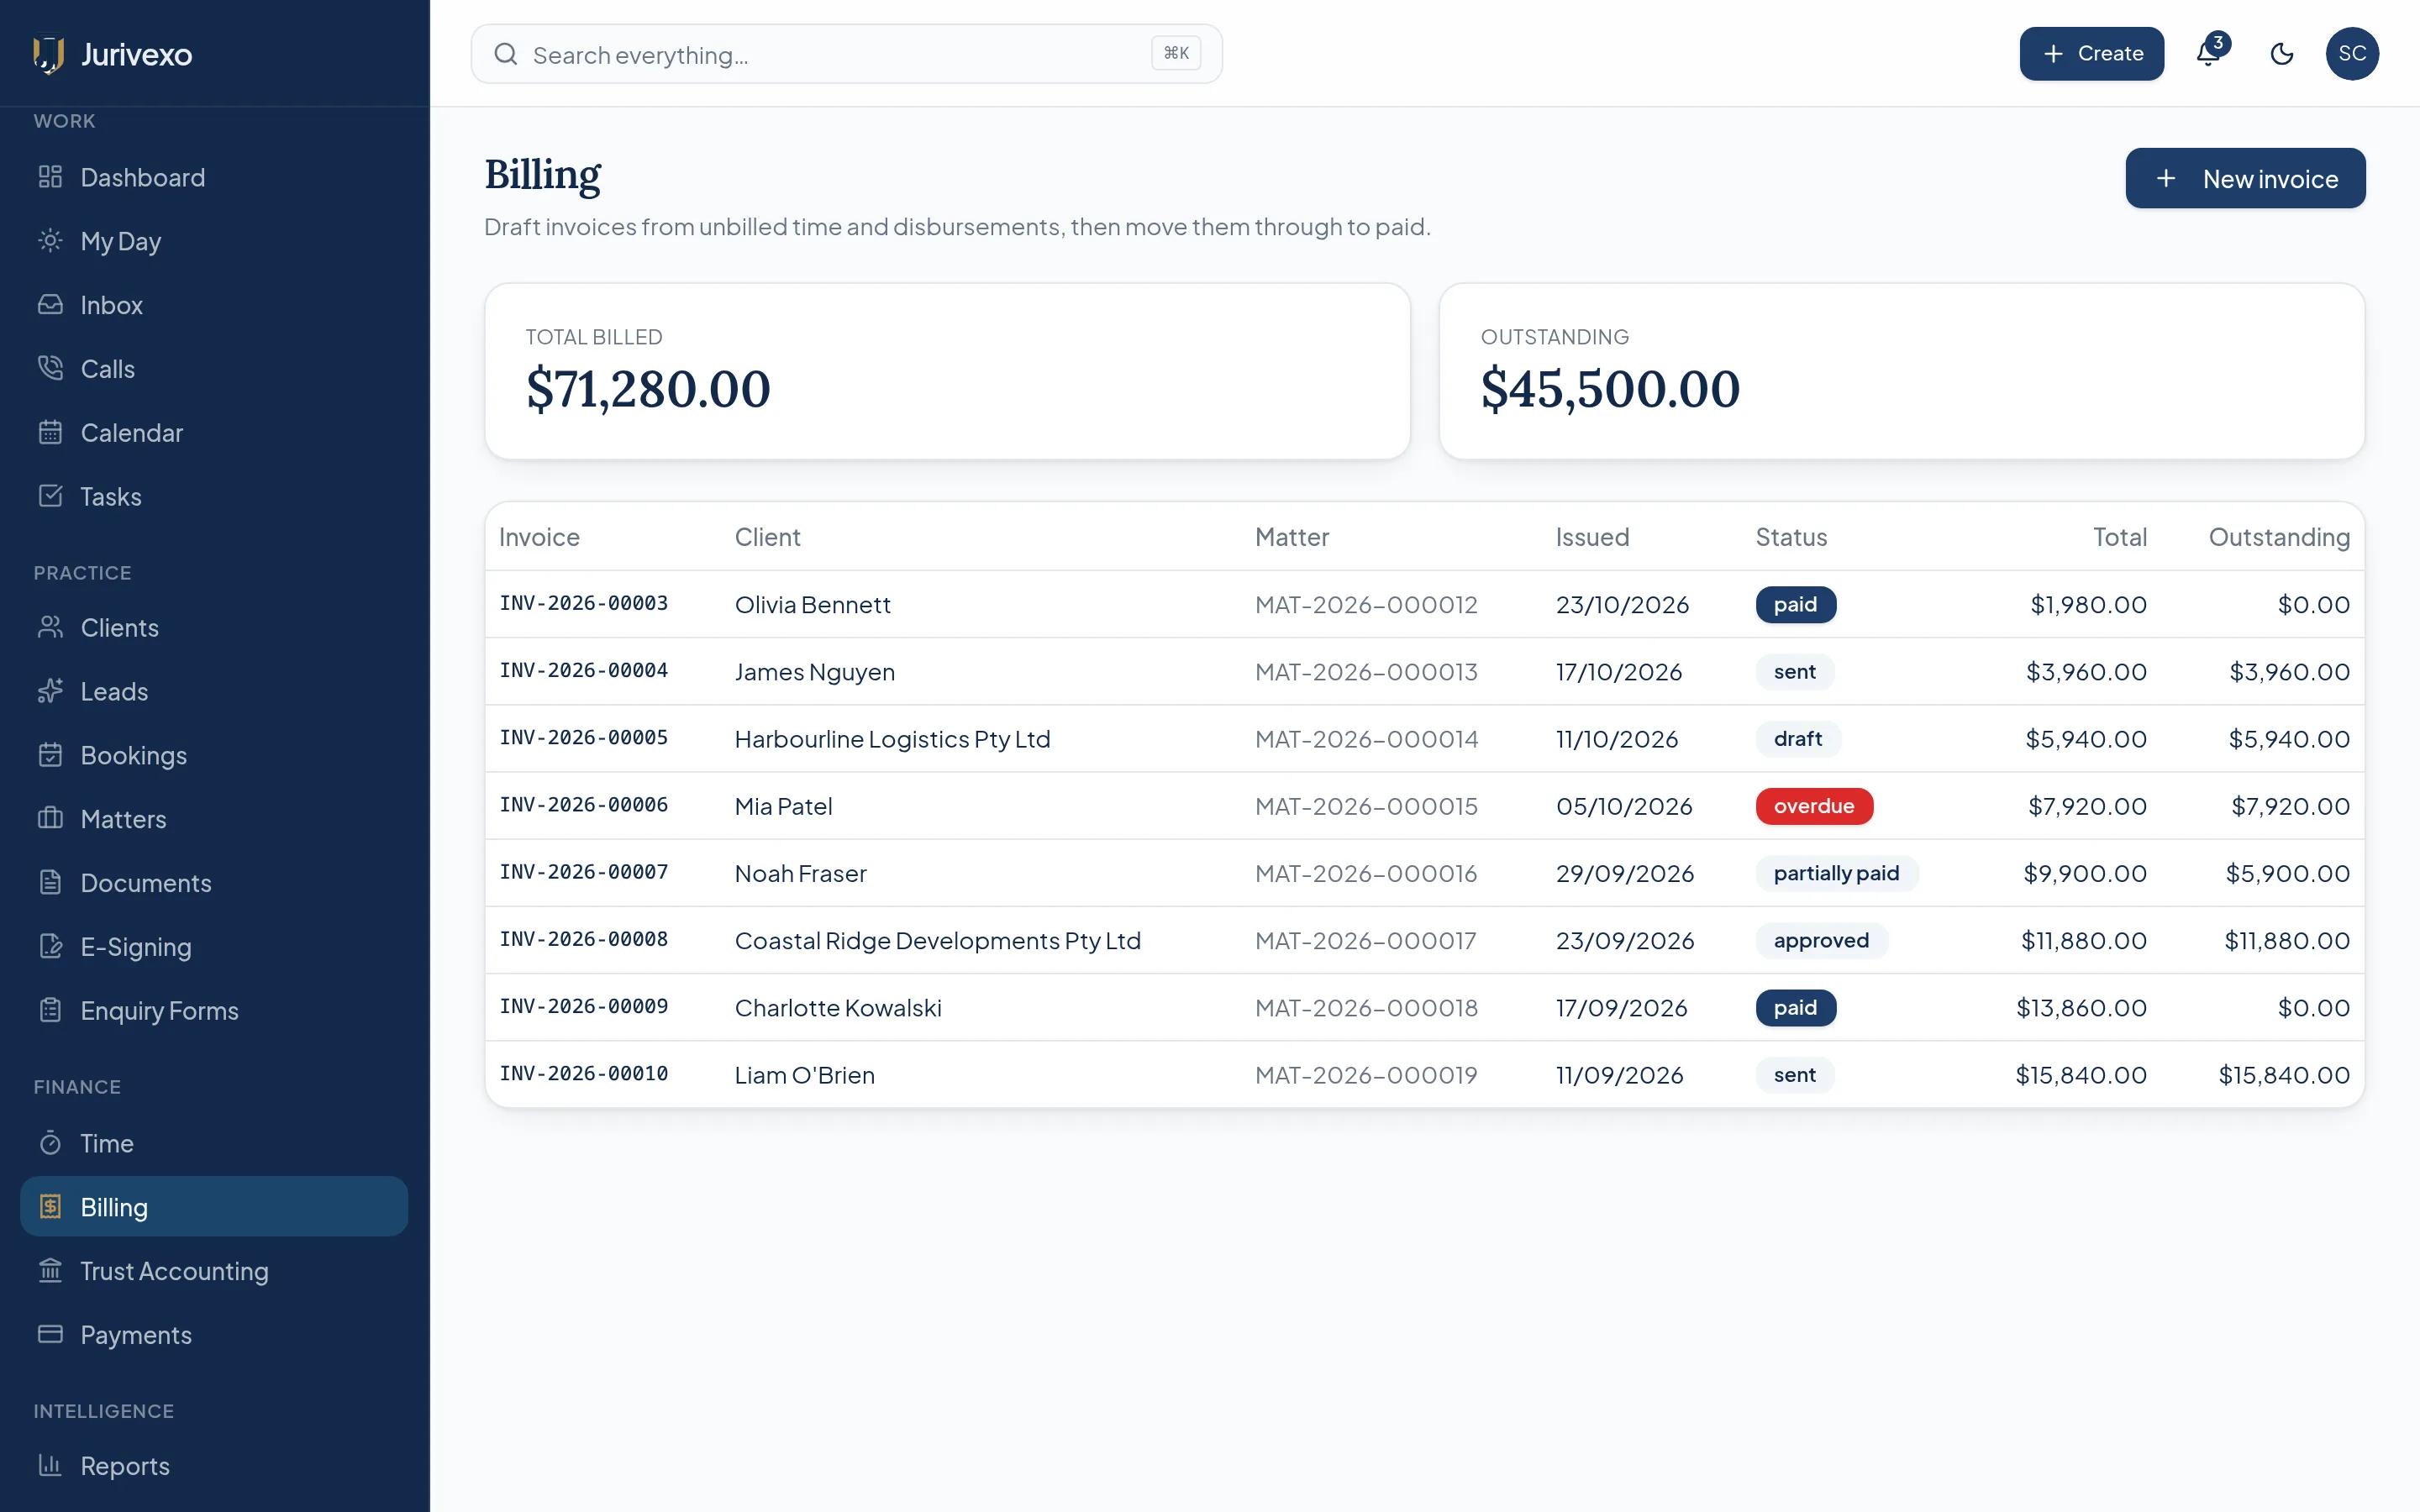Open the Calendar icon in sidebar
This screenshot has height=1512, width=2420.
pyautogui.click(x=50, y=433)
